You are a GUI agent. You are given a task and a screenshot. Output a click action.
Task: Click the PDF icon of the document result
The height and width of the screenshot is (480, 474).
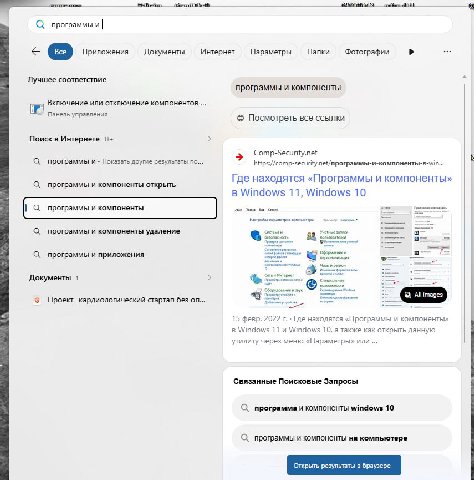pyautogui.click(x=37, y=300)
